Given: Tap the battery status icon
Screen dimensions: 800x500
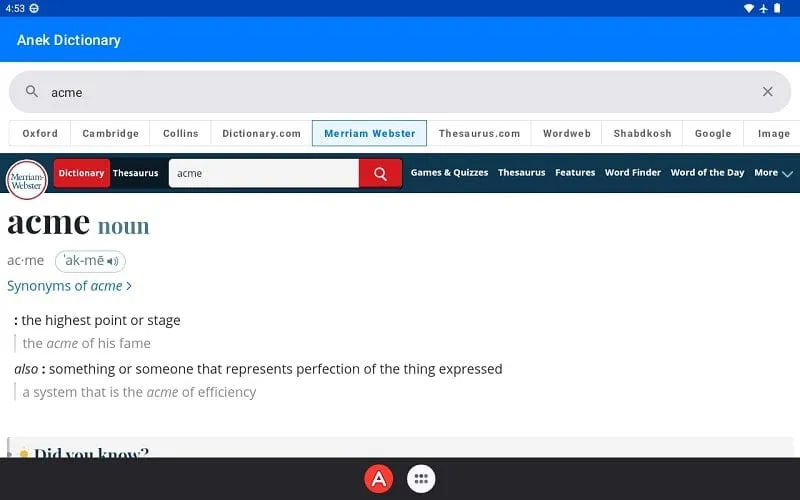Looking at the screenshot, I should point(777,8).
